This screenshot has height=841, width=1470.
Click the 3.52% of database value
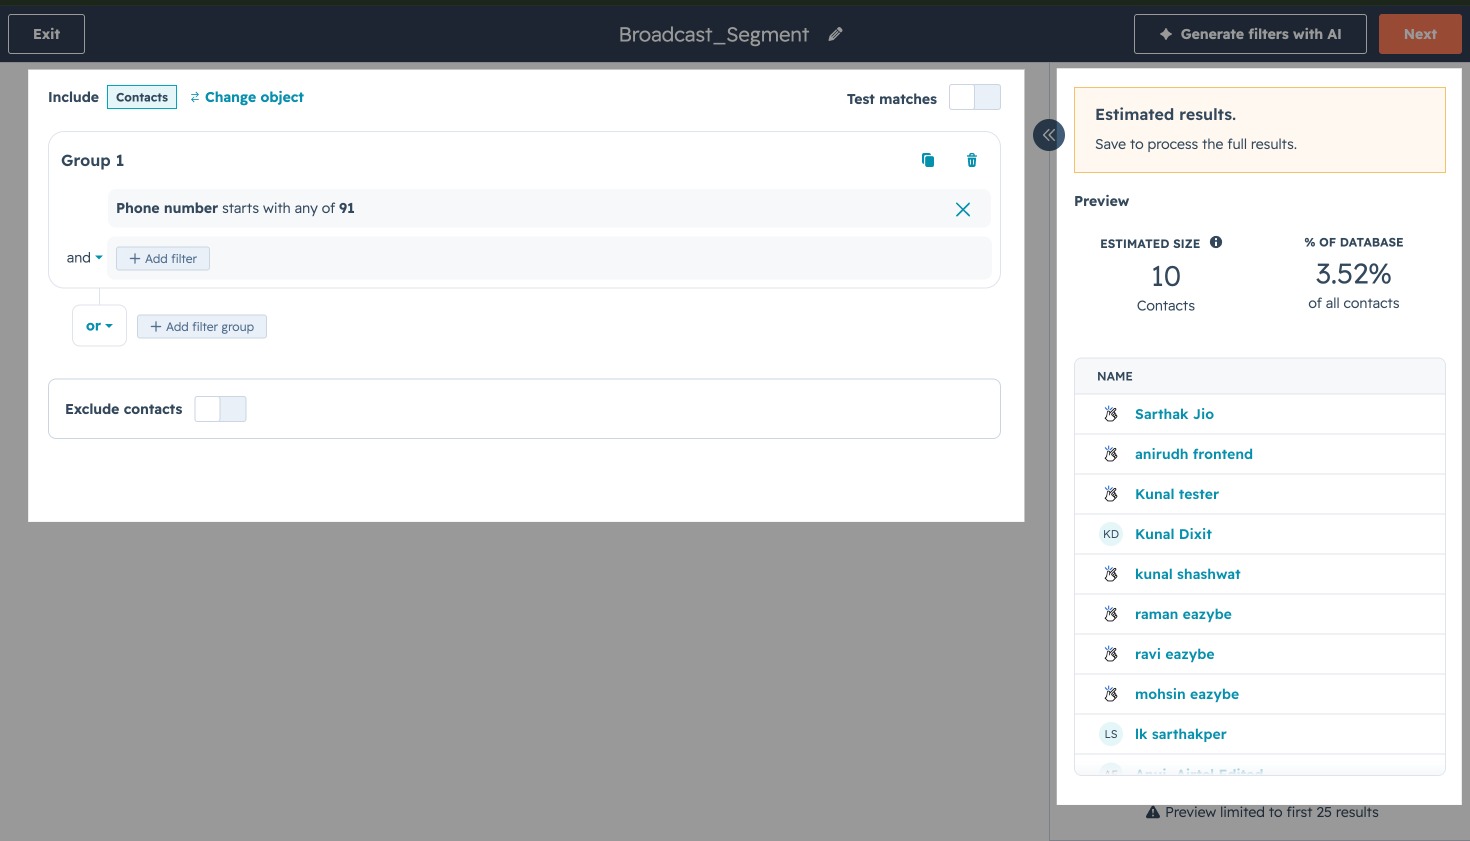(x=1354, y=274)
